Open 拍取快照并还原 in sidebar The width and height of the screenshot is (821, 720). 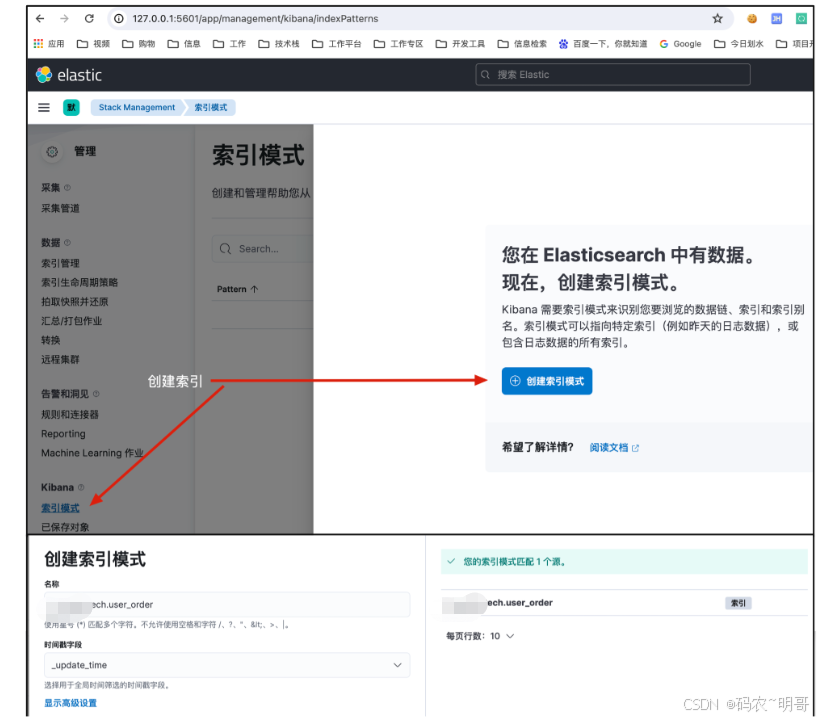[x=75, y=302]
